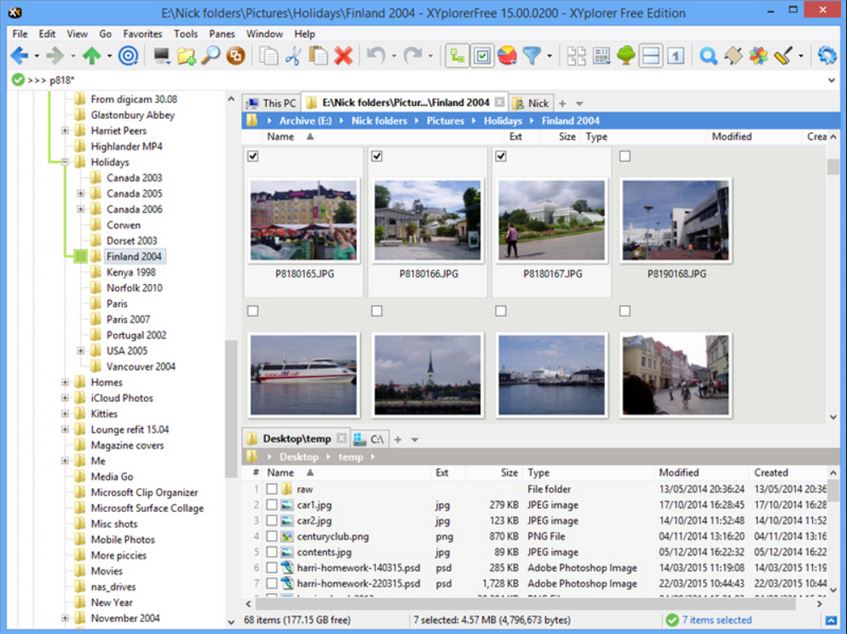The height and width of the screenshot is (634, 847).
Task: Tick the checkbox for car1.jpg
Action: point(272,505)
